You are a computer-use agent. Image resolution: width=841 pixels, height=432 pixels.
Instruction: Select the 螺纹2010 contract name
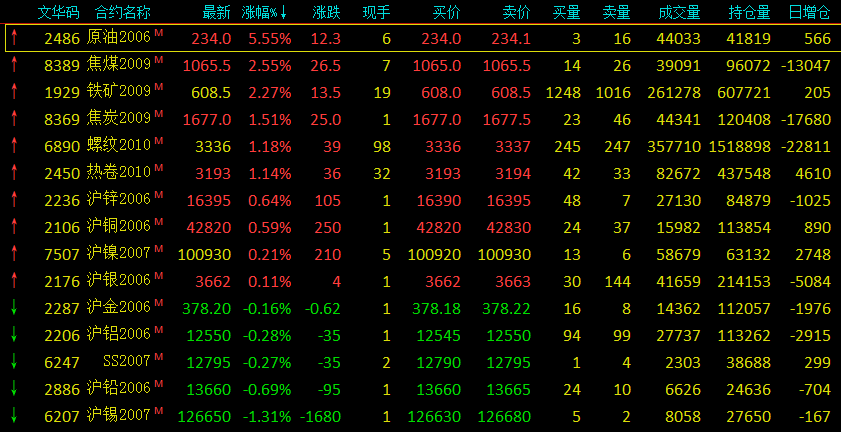pos(119,145)
